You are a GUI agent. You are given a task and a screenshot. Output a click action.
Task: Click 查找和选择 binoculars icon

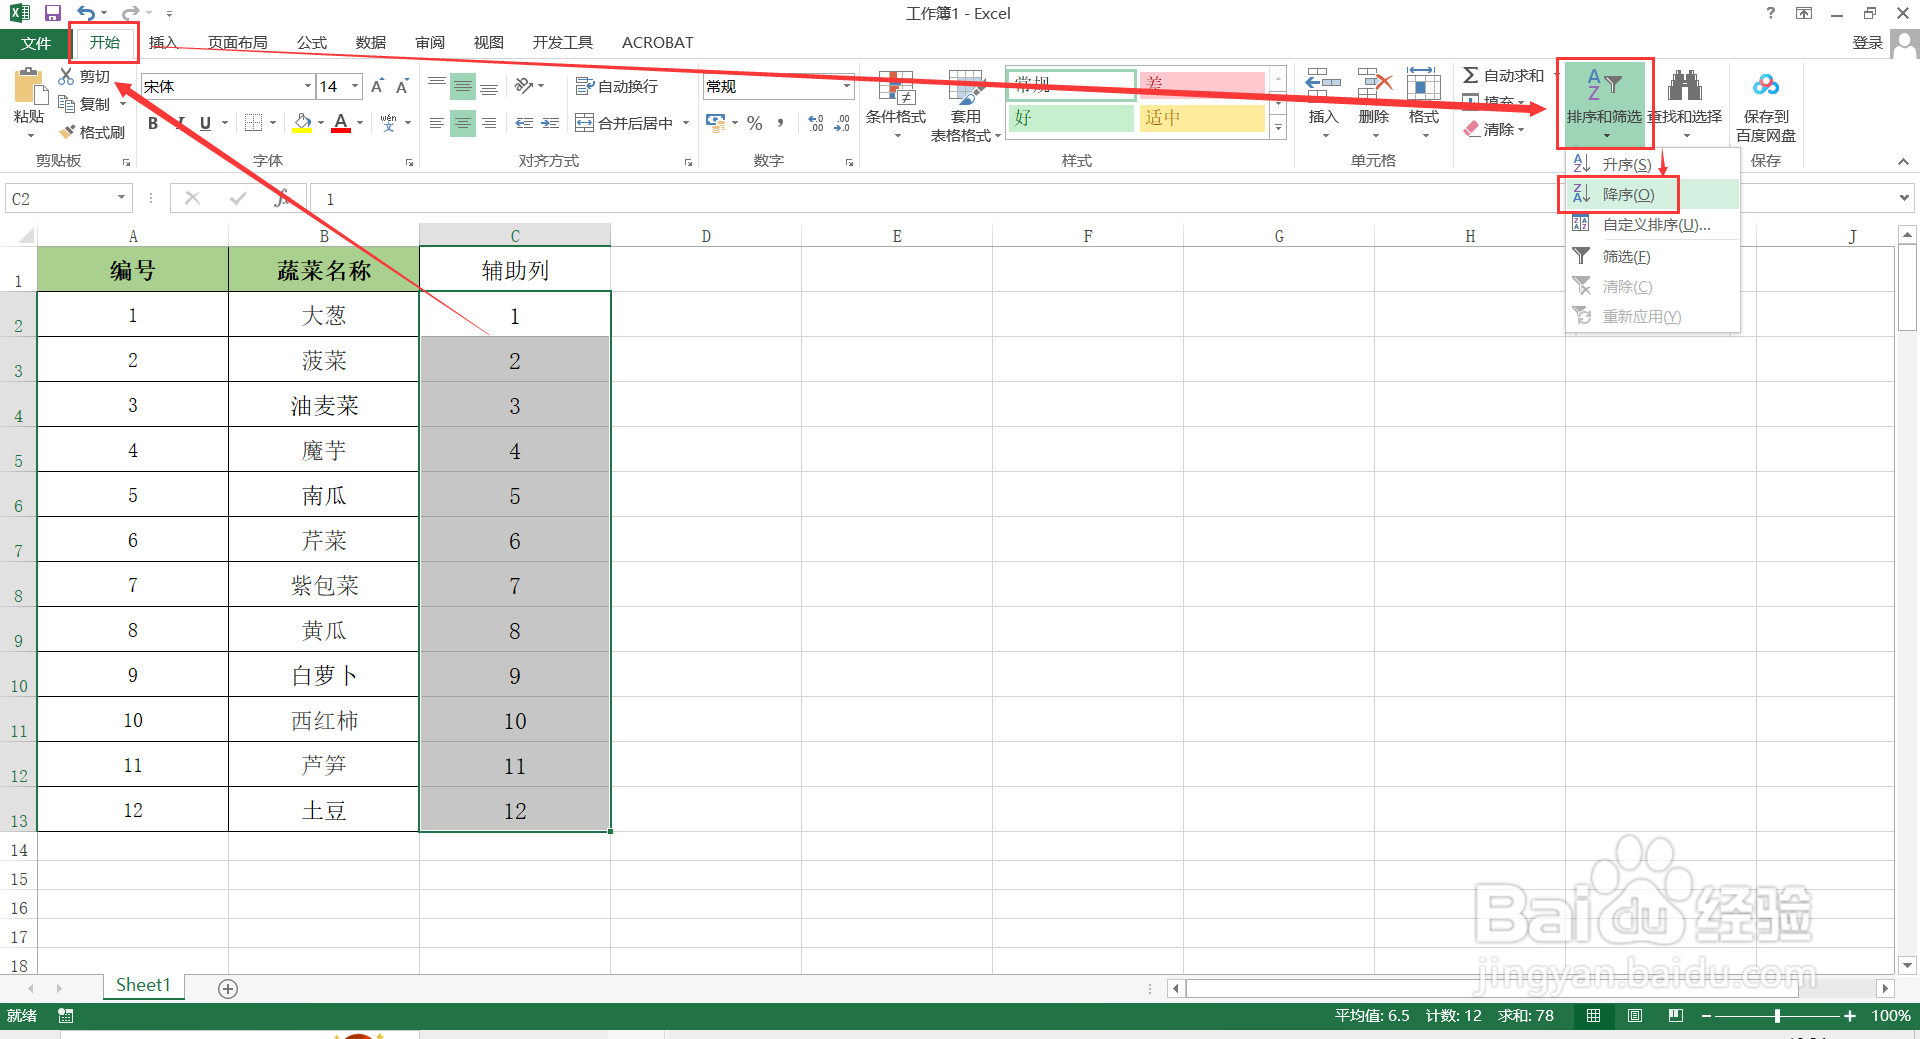point(1685,86)
